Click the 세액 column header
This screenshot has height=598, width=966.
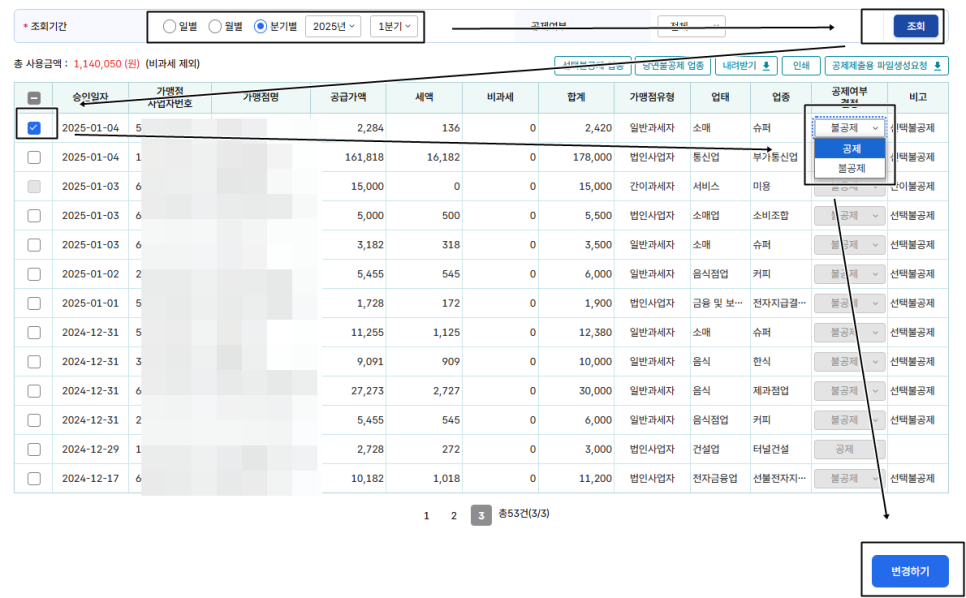pos(424,98)
